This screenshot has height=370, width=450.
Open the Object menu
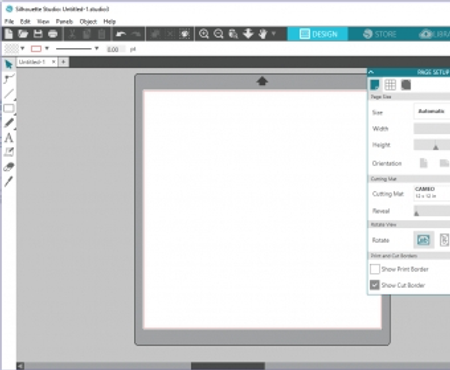[88, 22]
